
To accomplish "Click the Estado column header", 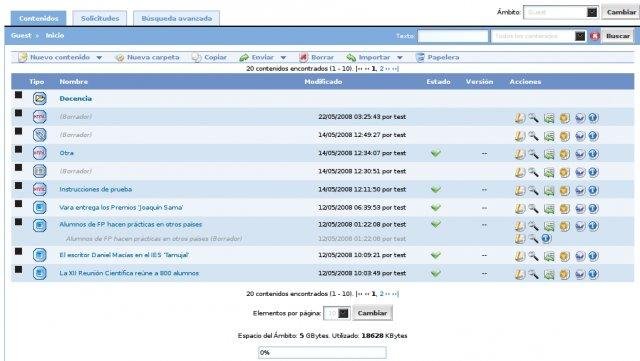I will 438,82.
